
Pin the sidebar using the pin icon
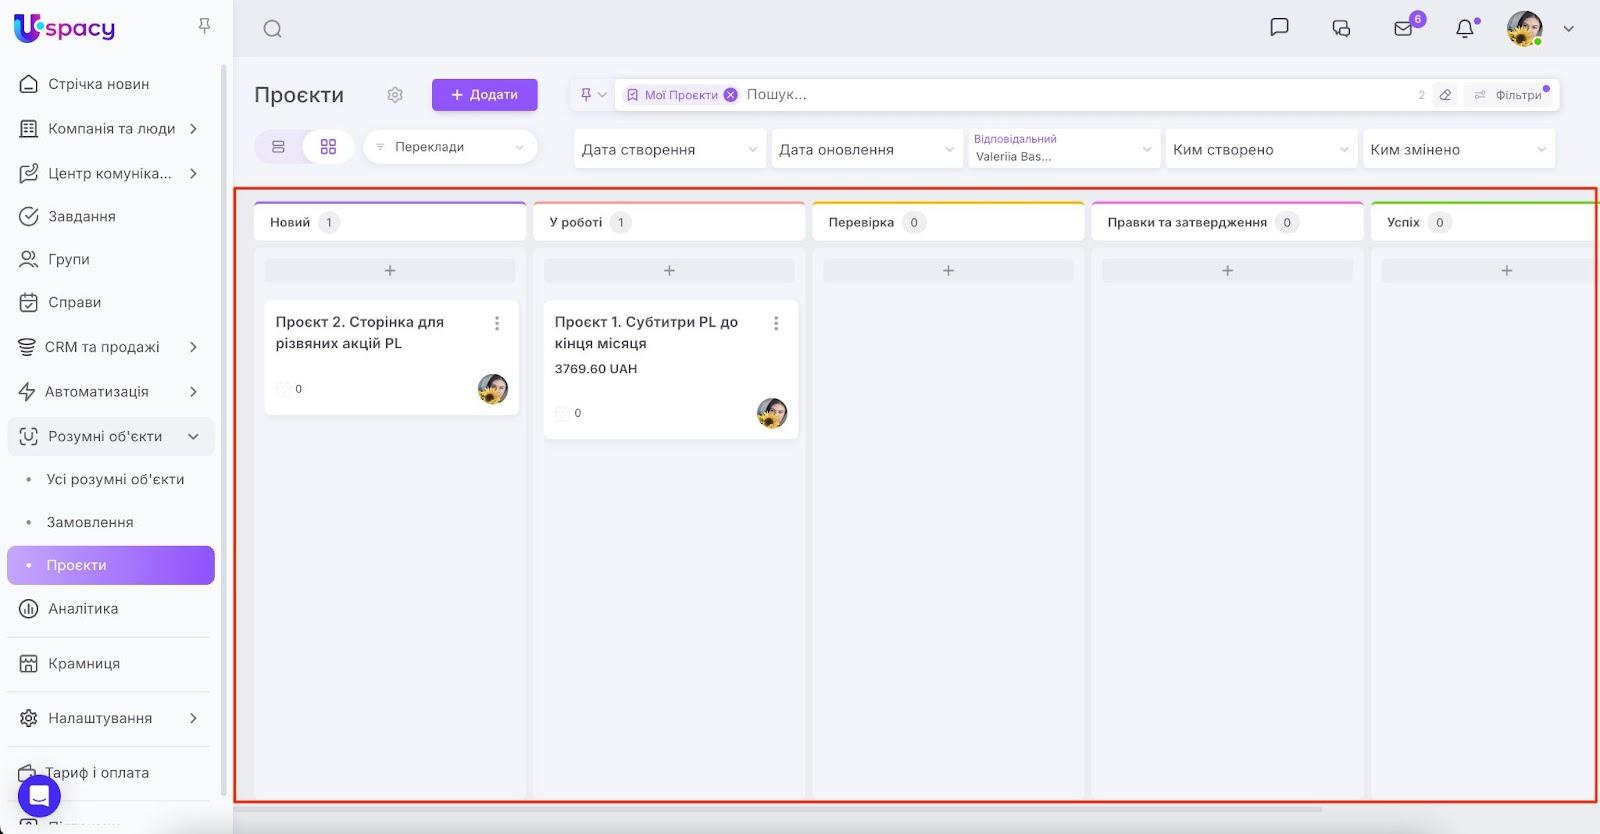coord(204,26)
